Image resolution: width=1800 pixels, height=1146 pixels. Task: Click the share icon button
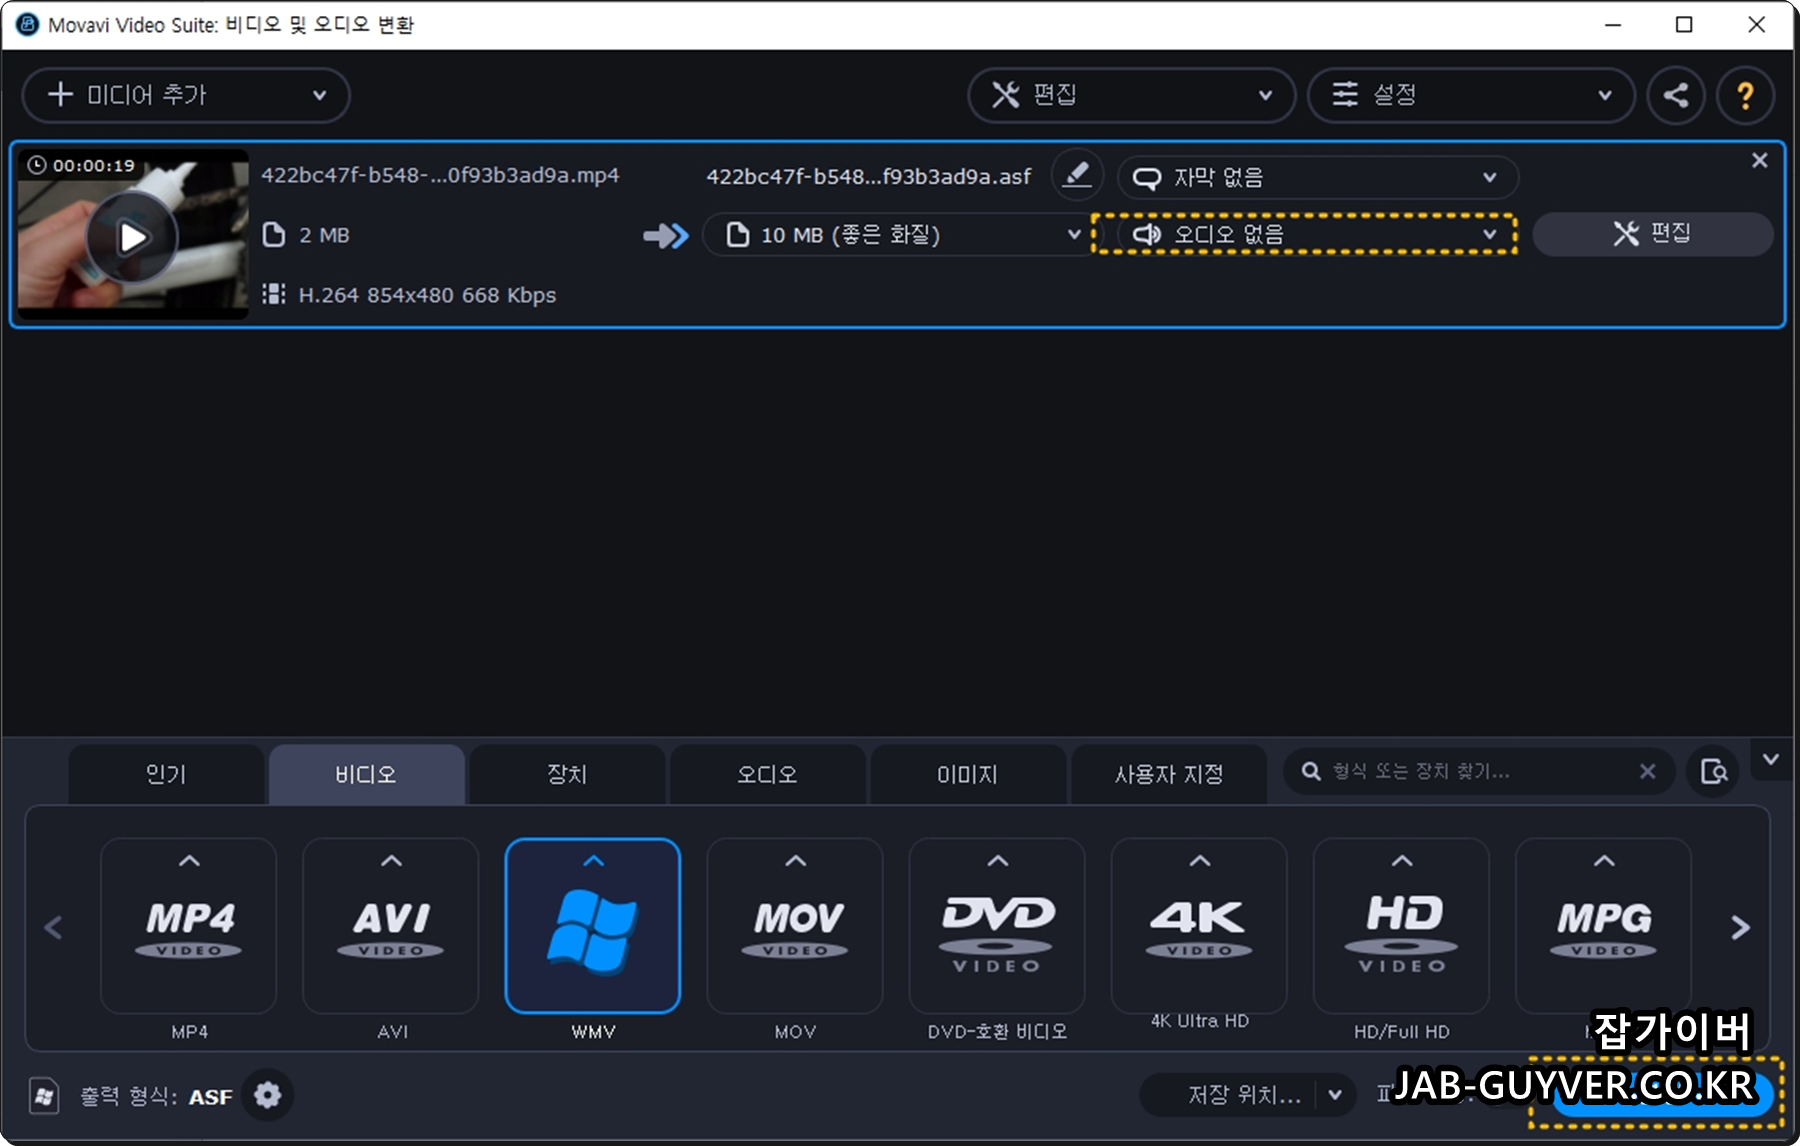pos(1676,95)
